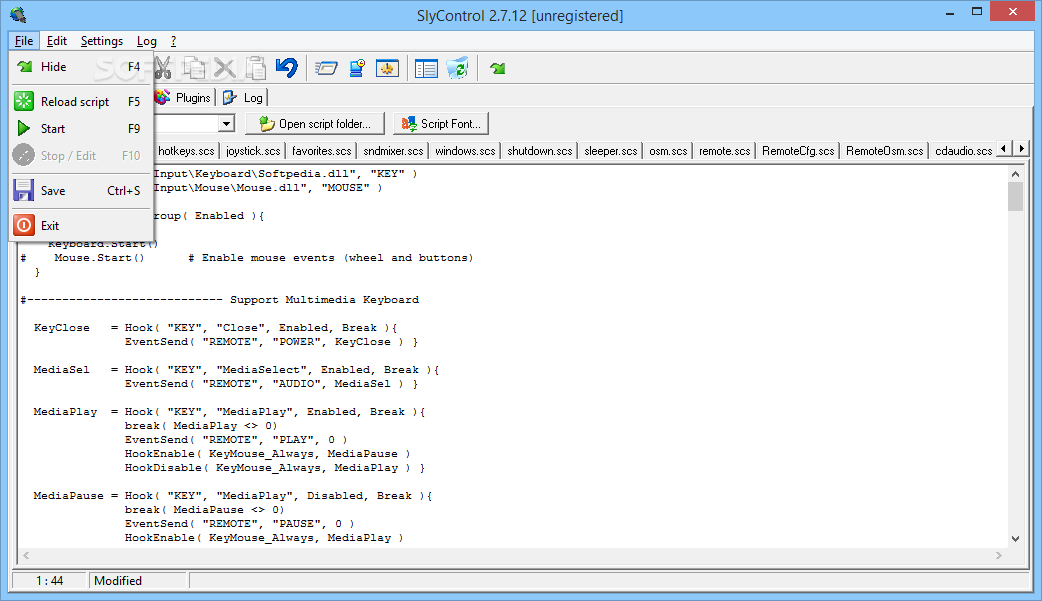Open the favorites.scs script tab
This screenshot has width=1042, height=601.
pyautogui.click(x=322, y=151)
